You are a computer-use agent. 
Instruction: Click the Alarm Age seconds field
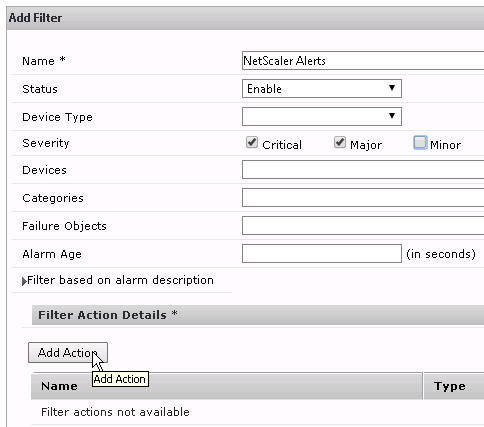click(x=322, y=254)
